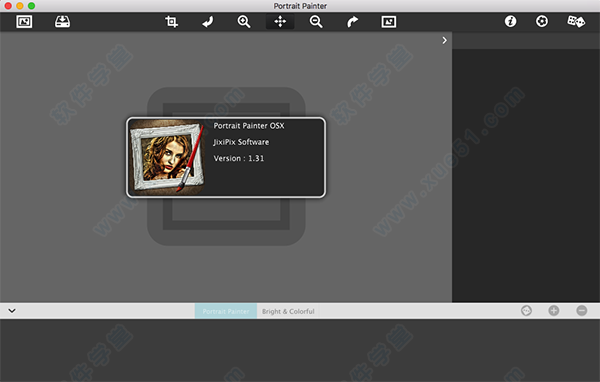Image resolution: width=600 pixels, height=382 pixels.
Task: Open the info/about icon
Action: click(x=510, y=21)
